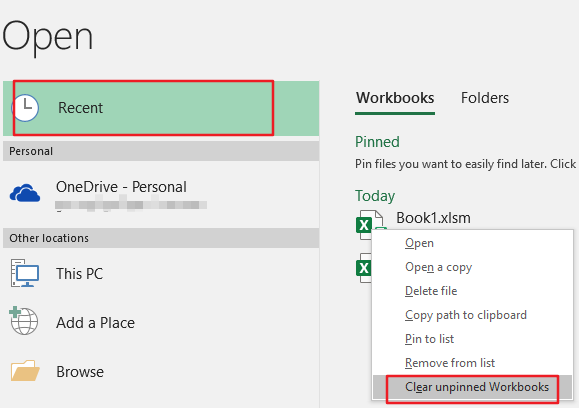Open the Recent location label

[80, 108]
